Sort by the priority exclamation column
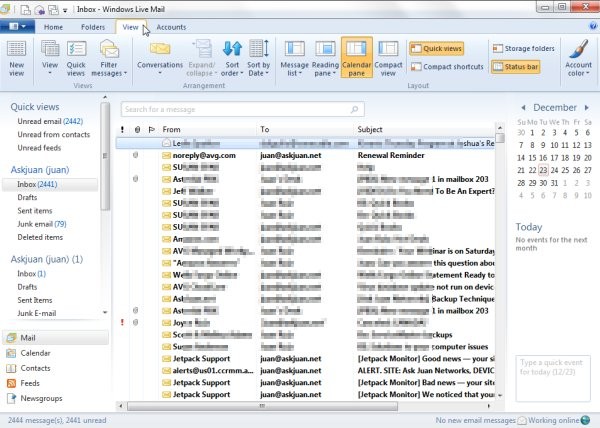The height and width of the screenshot is (428, 600). pyautogui.click(x=122, y=130)
